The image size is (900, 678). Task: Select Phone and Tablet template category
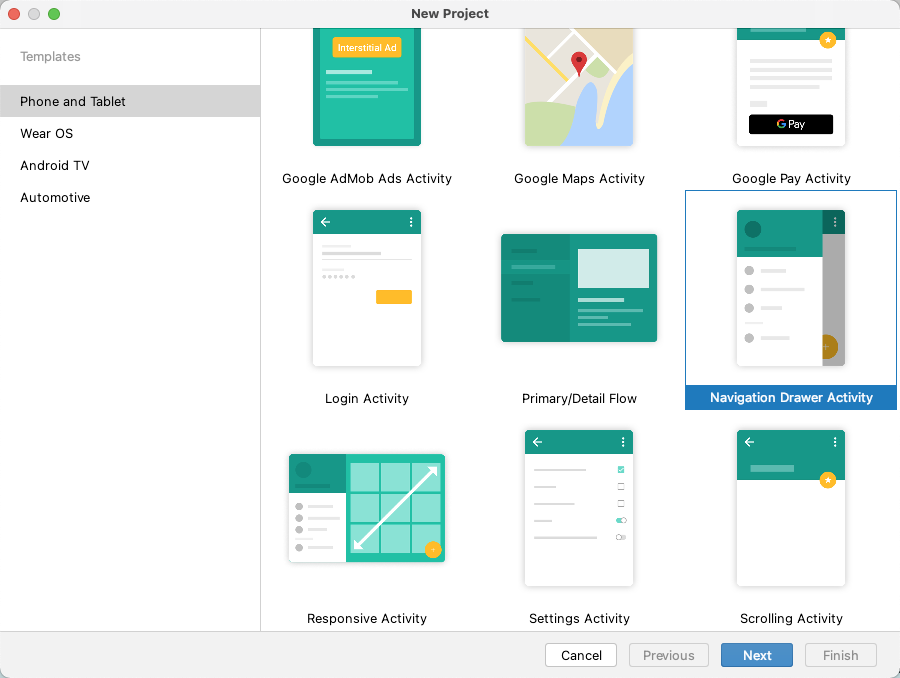click(130, 101)
